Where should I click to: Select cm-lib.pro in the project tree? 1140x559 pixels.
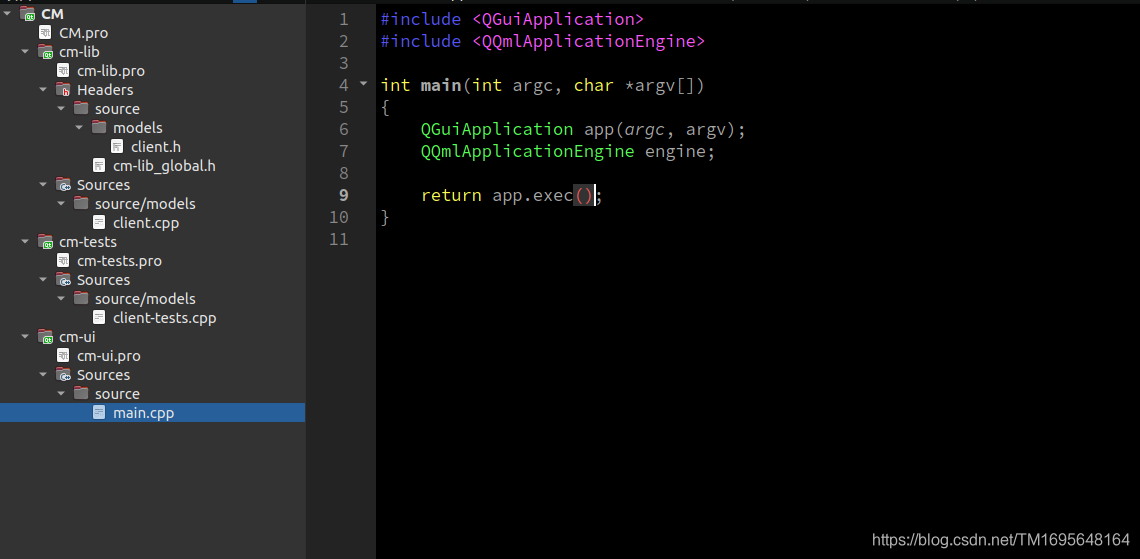coord(111,71)
